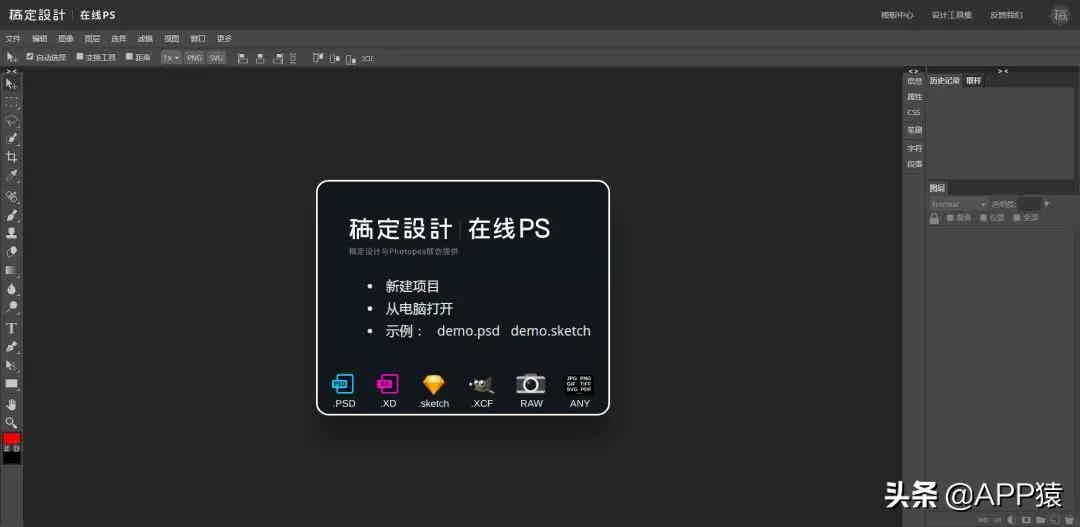
Task: Click the align right edges icon
Action: (x=278, y=59)
